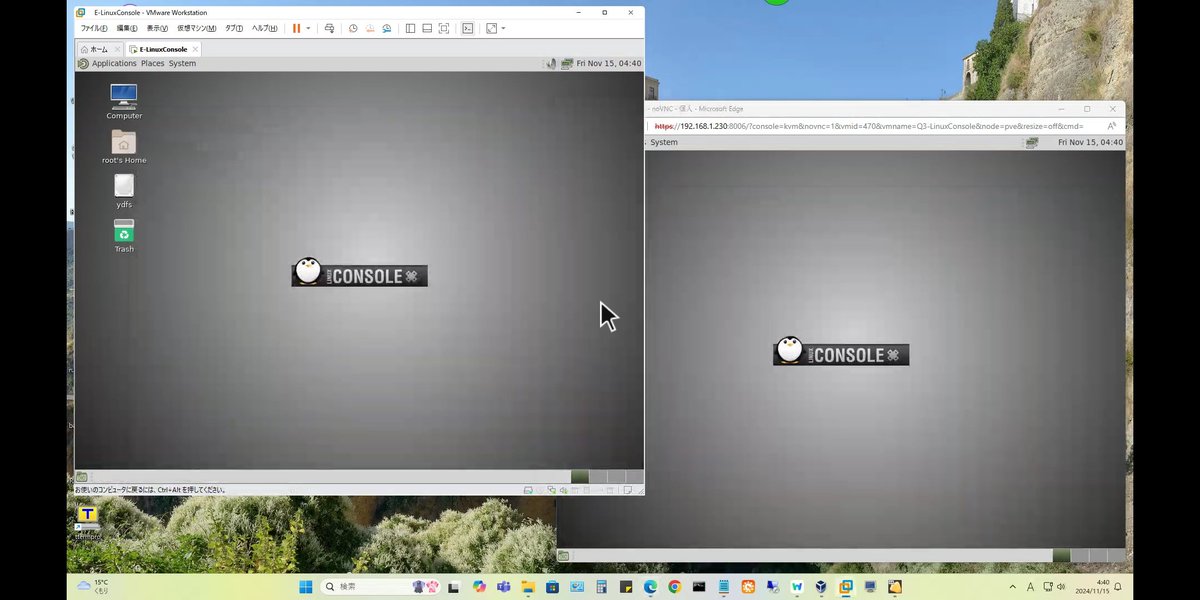This screenshot has height=600, width=1200.
Task: Open VirtualBox from the taskbar
Action: pyautogui.click(x=820, y=586)
